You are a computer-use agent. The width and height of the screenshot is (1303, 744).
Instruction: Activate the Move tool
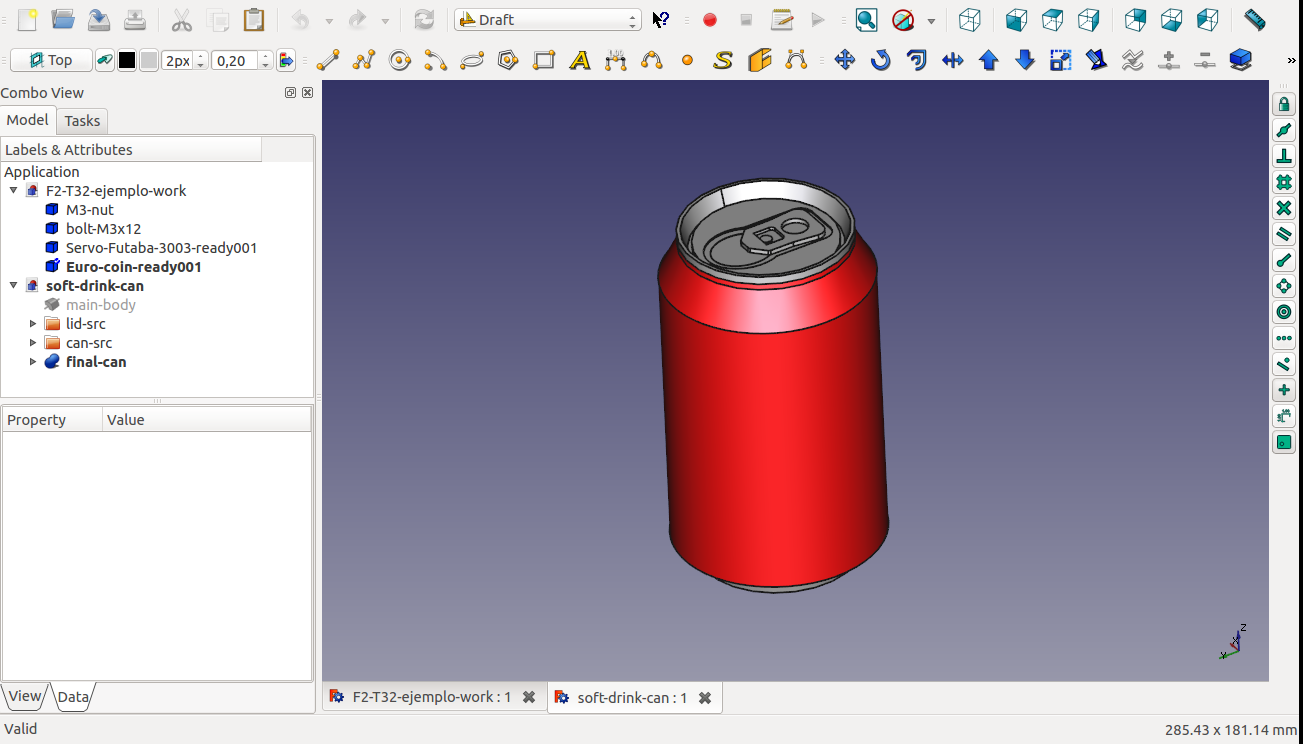pos(845,61)
